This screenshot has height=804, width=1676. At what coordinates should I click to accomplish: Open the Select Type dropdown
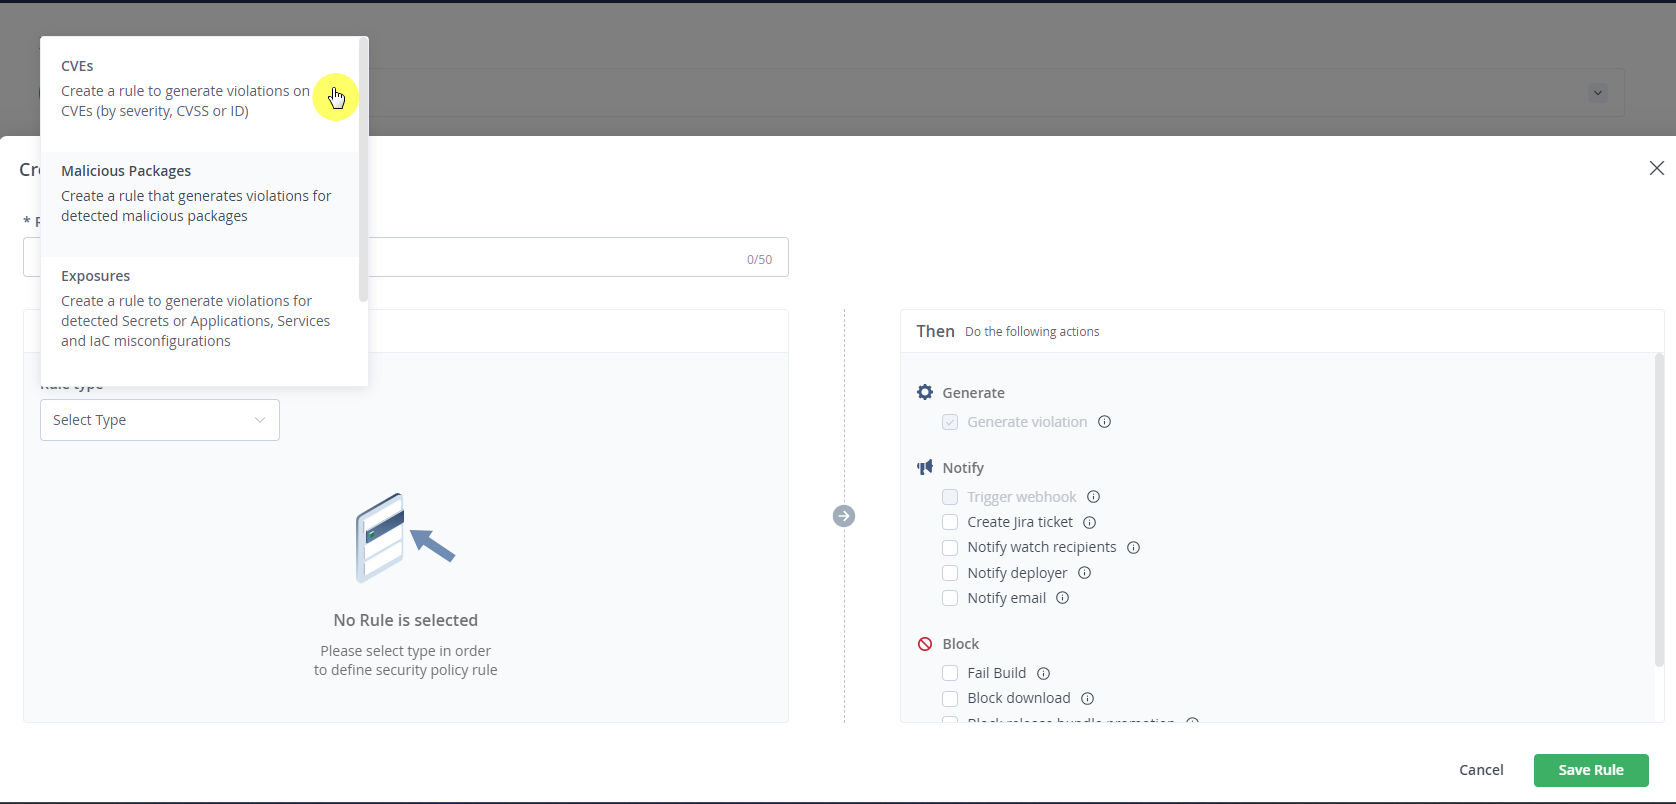(x=160, y=420)
